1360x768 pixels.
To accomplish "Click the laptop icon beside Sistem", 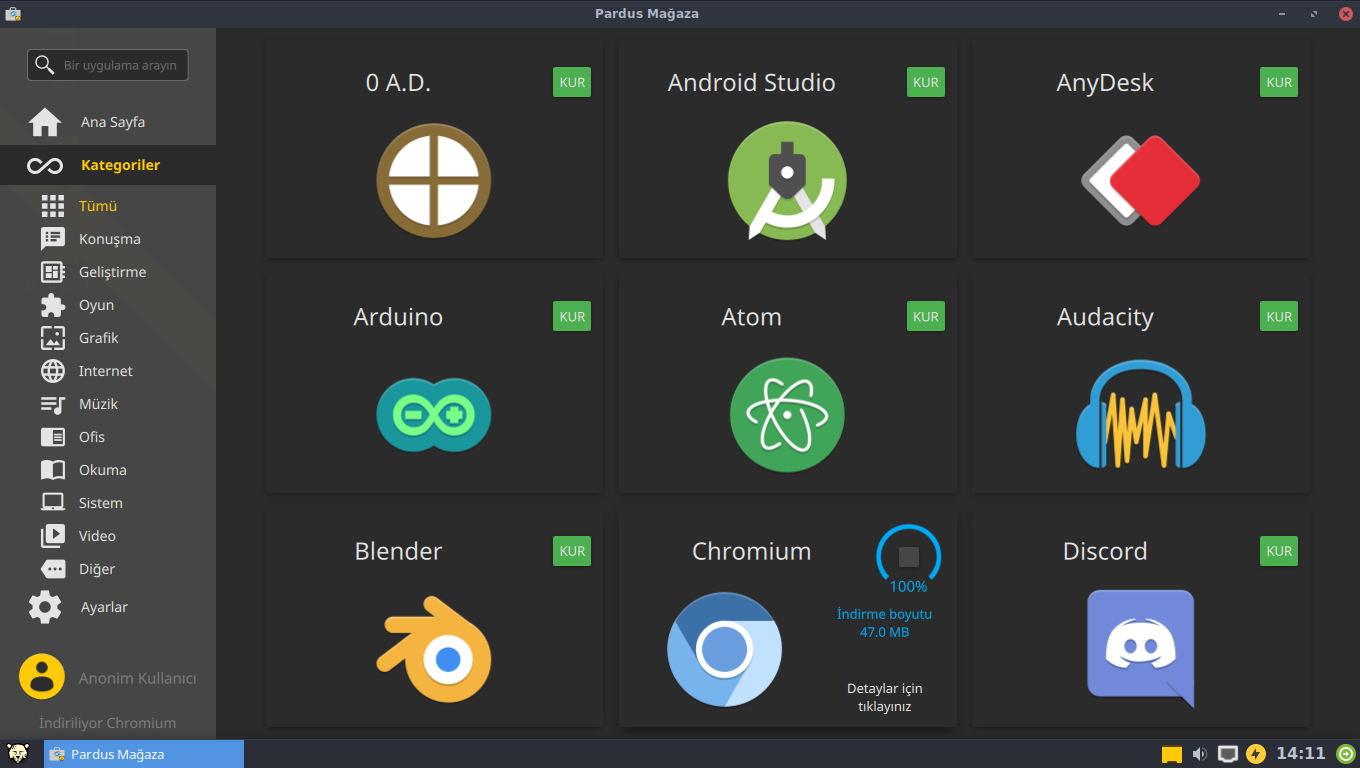I will point(52,503).
